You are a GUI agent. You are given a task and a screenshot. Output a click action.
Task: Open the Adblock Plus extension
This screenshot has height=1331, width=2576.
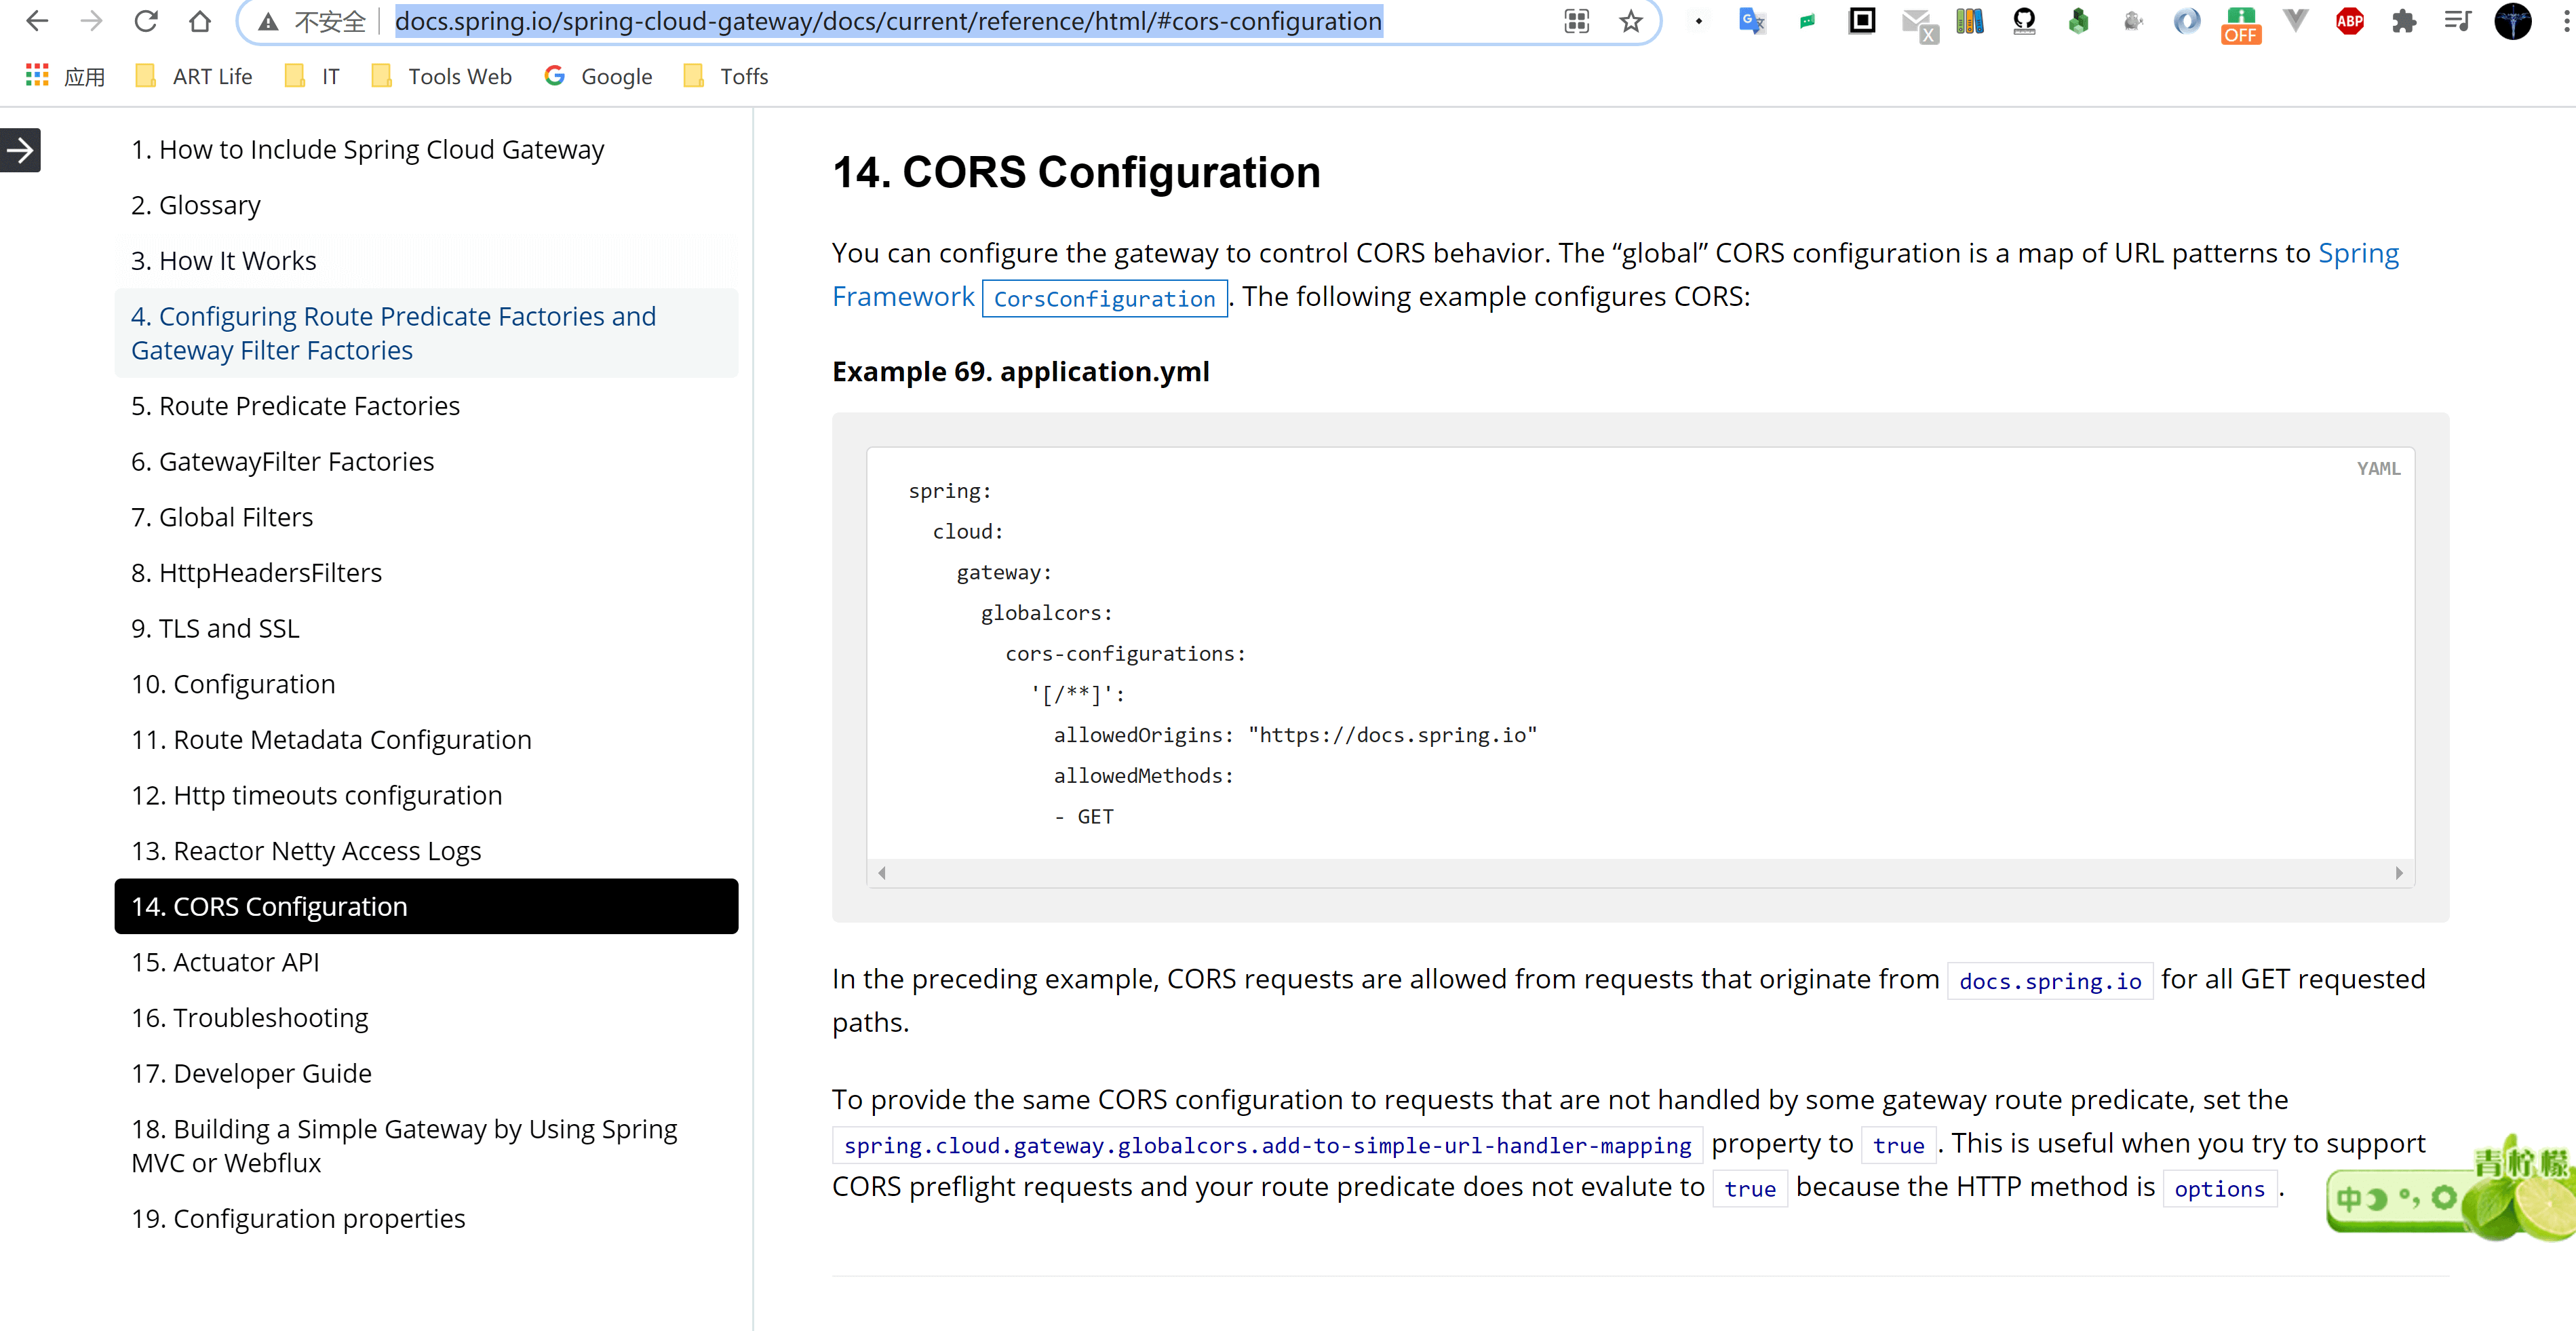pyautogui.click(x=2349, y=21)
